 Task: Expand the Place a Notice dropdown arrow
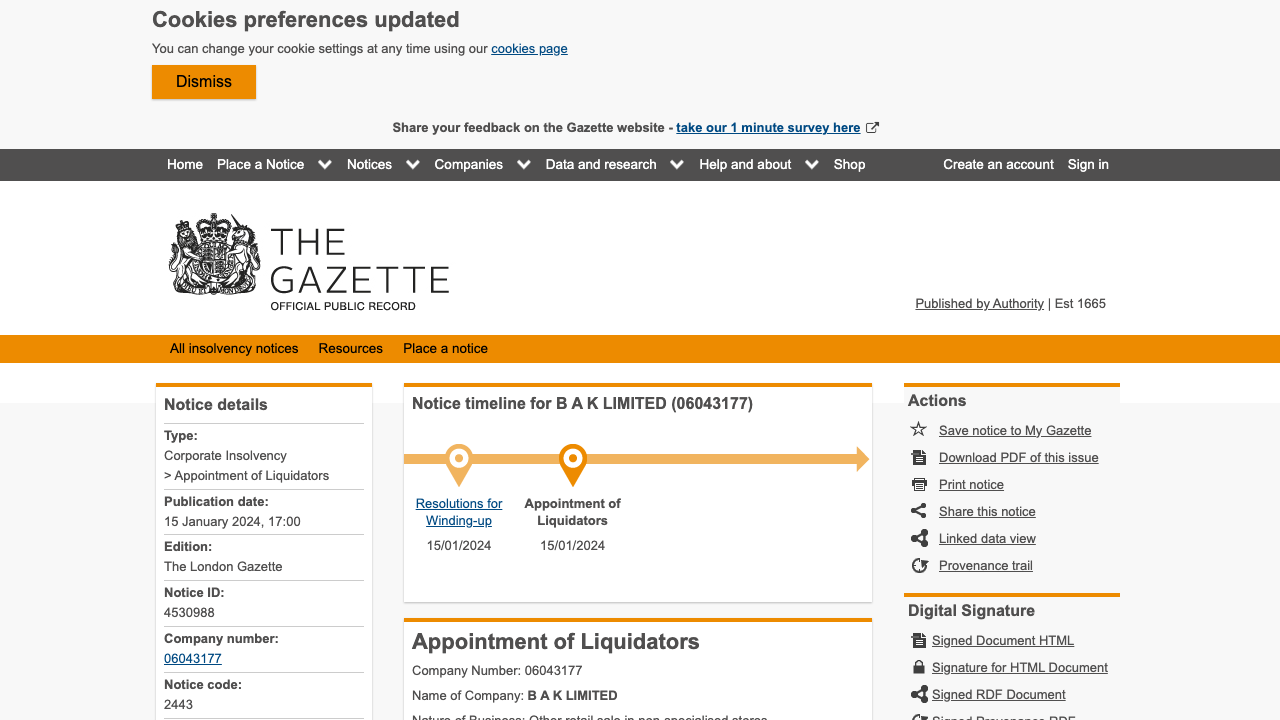325,165
